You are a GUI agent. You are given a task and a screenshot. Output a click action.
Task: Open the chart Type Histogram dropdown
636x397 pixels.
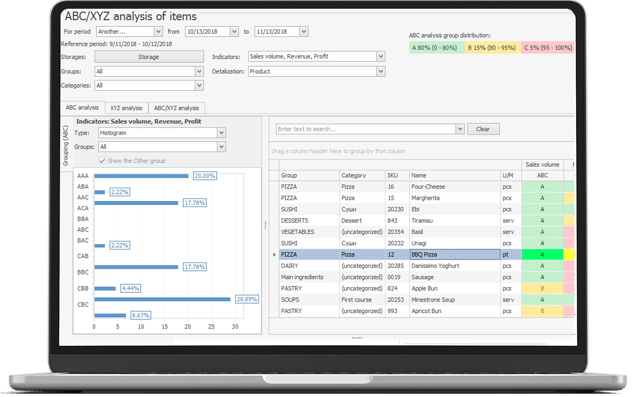pyautogui.click(x=221, y=133)
